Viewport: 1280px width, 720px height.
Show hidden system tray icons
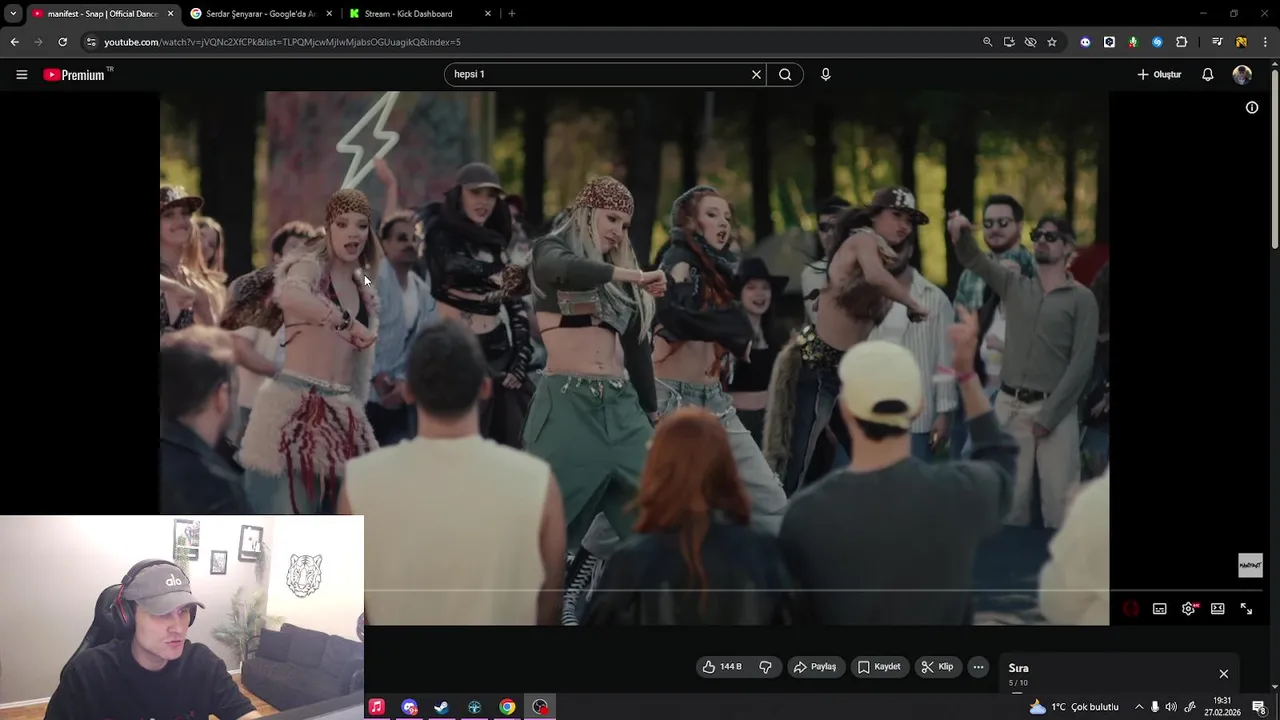(x=1138, y=707)
